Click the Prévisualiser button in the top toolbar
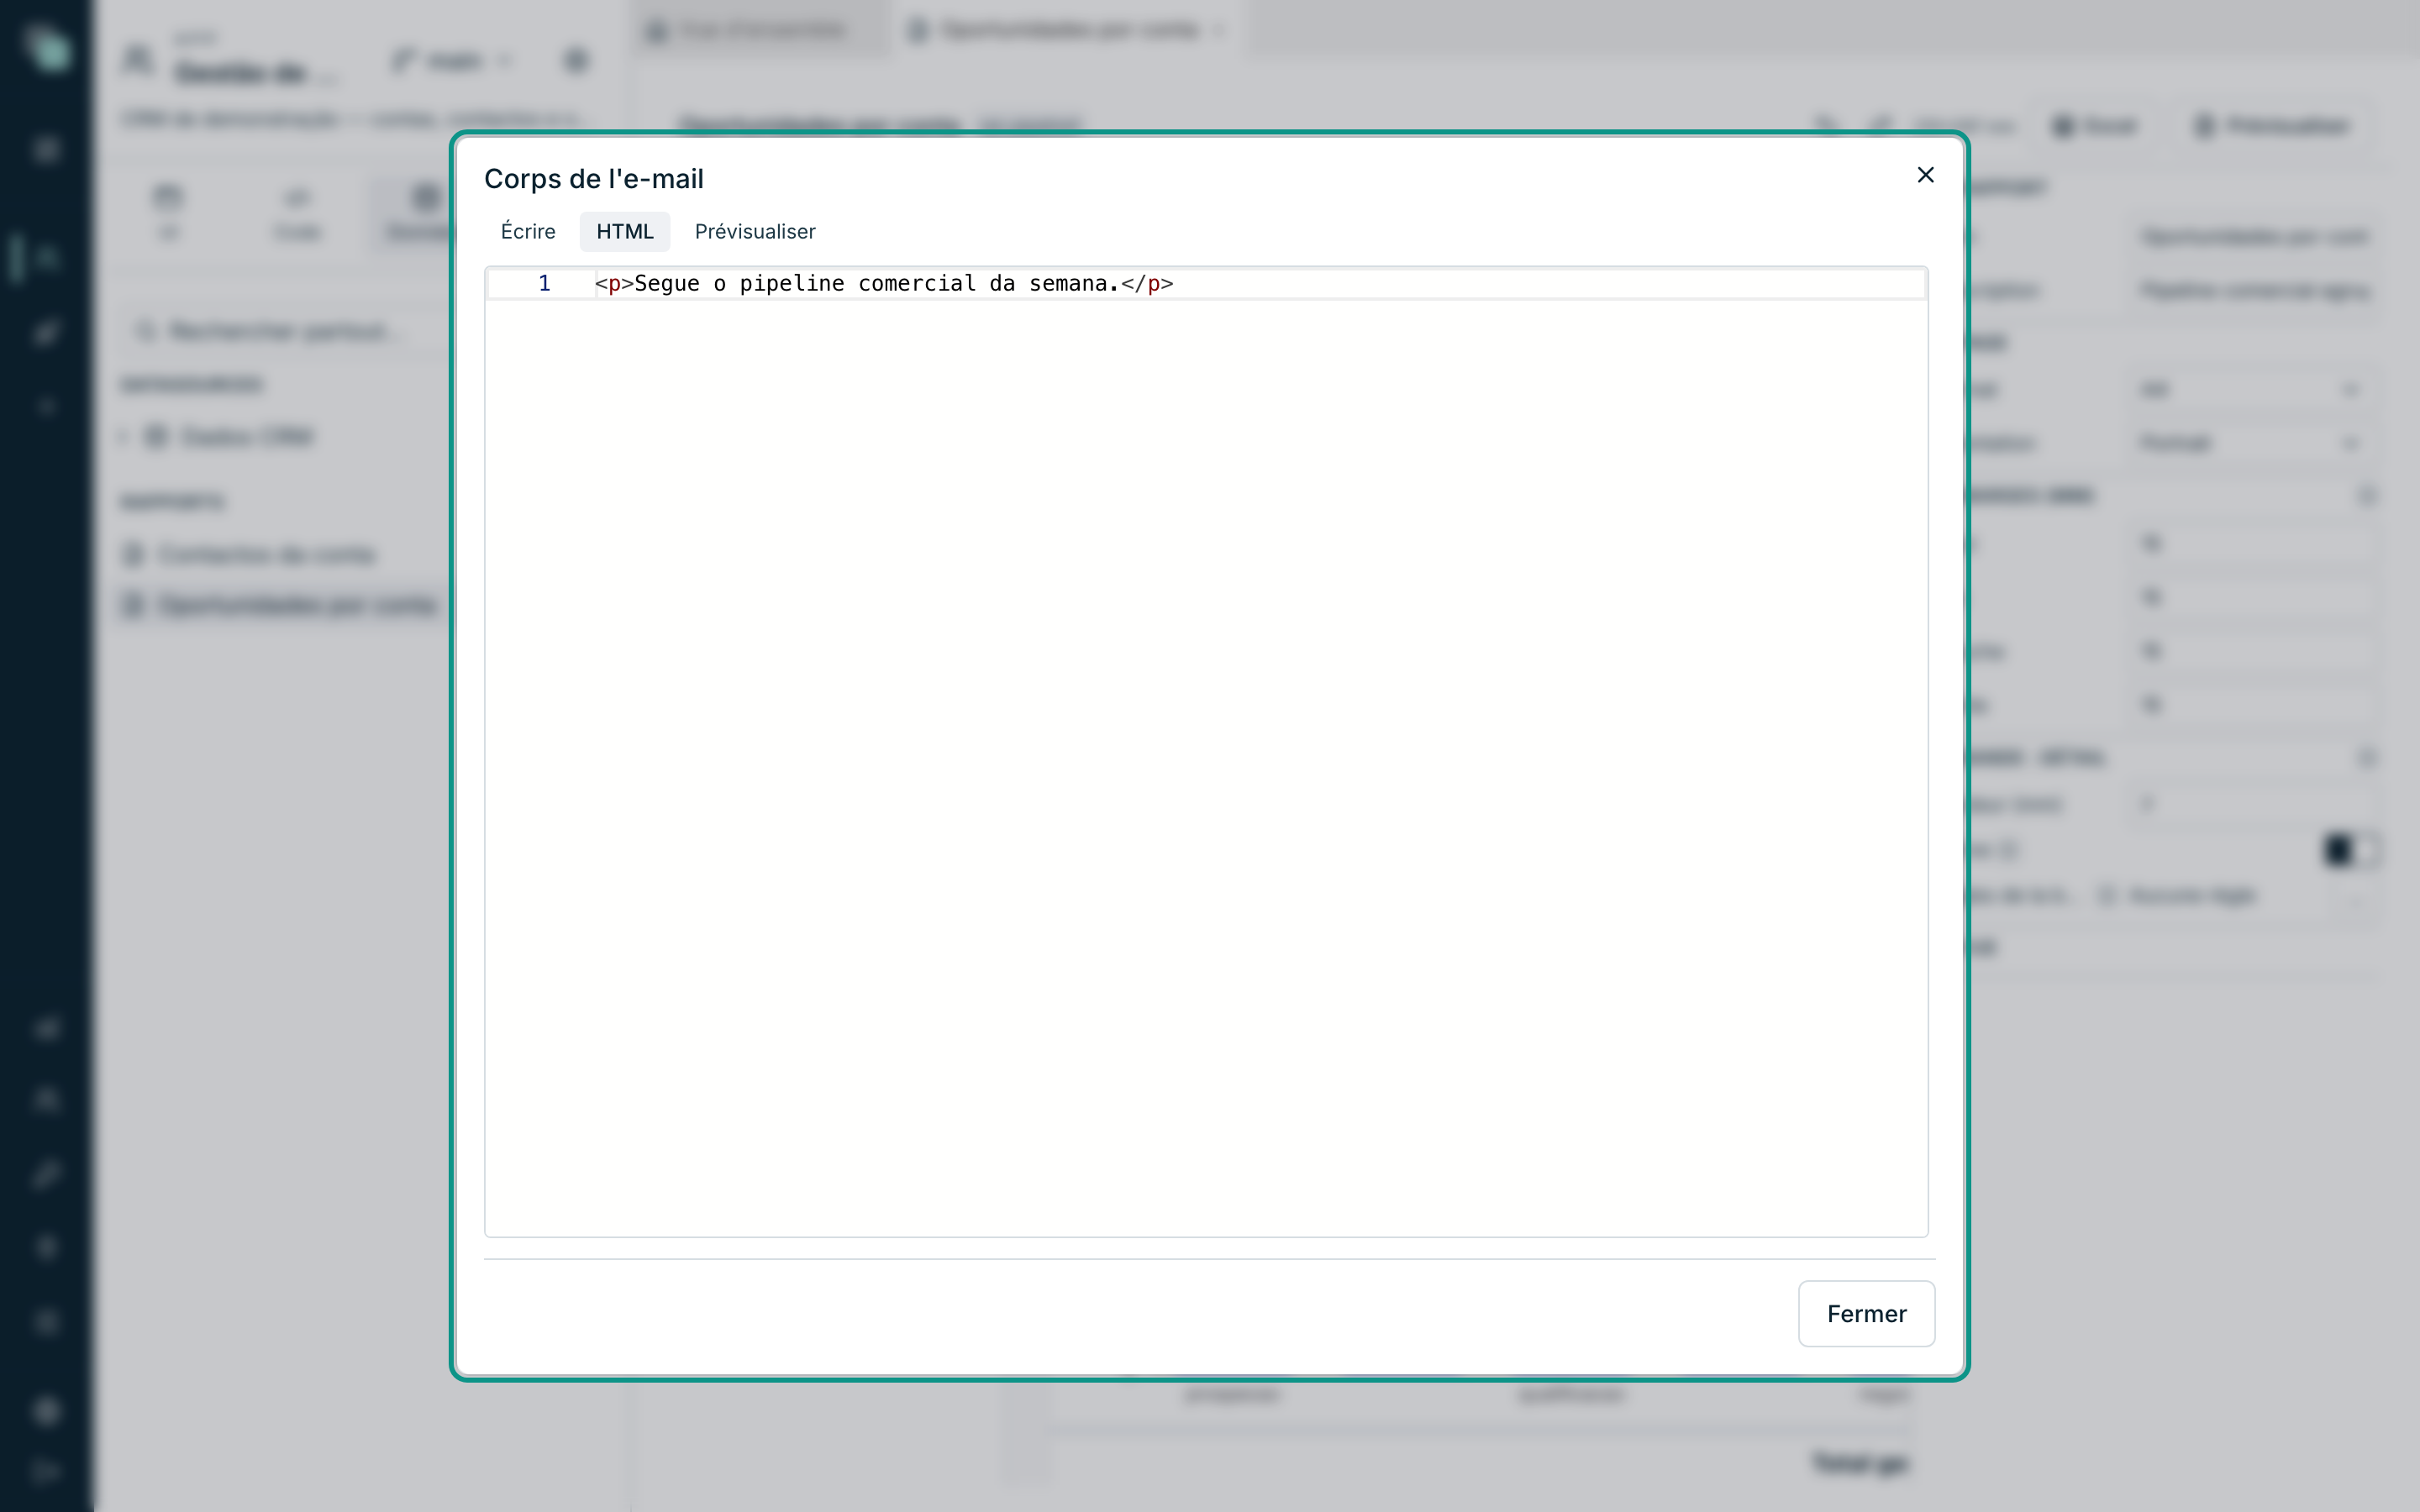Image resolution: width=2420 pixels, height=1512 pixels. (2272, 126)
